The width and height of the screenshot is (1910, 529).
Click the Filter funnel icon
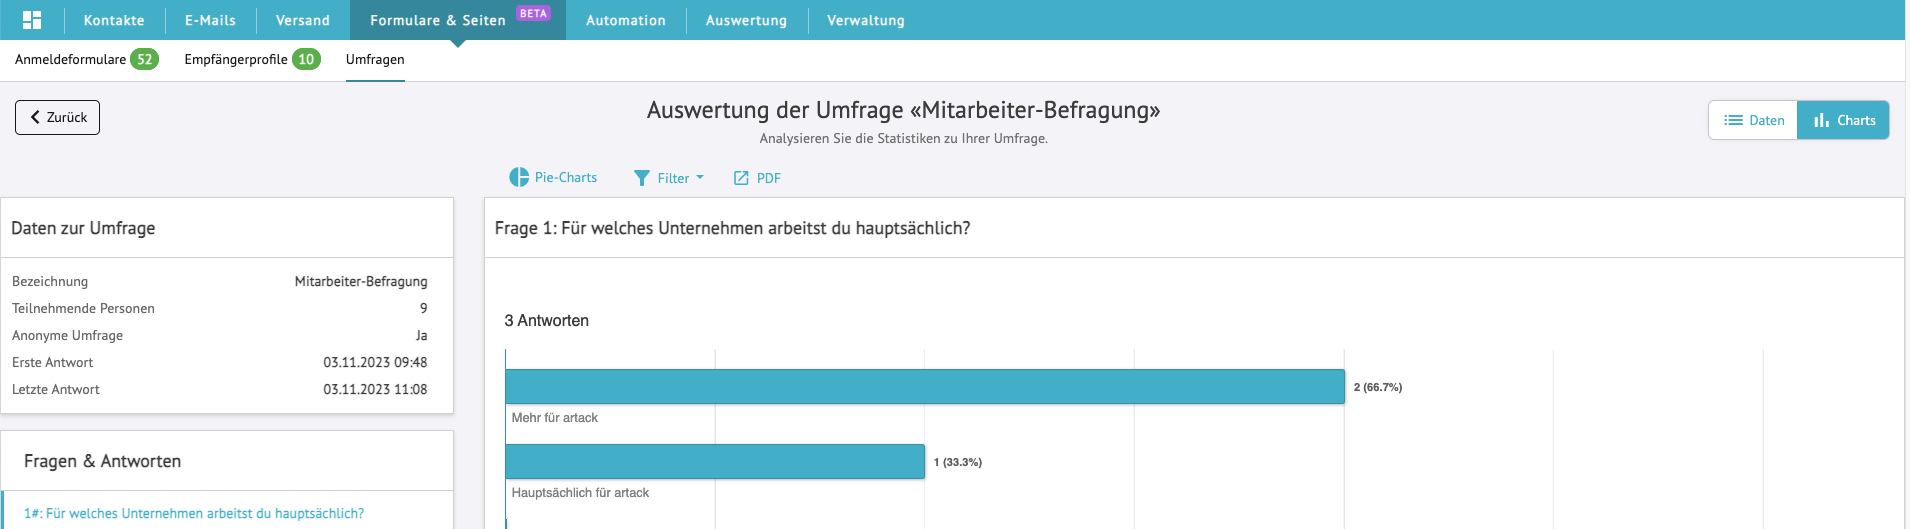pos(642,178)
